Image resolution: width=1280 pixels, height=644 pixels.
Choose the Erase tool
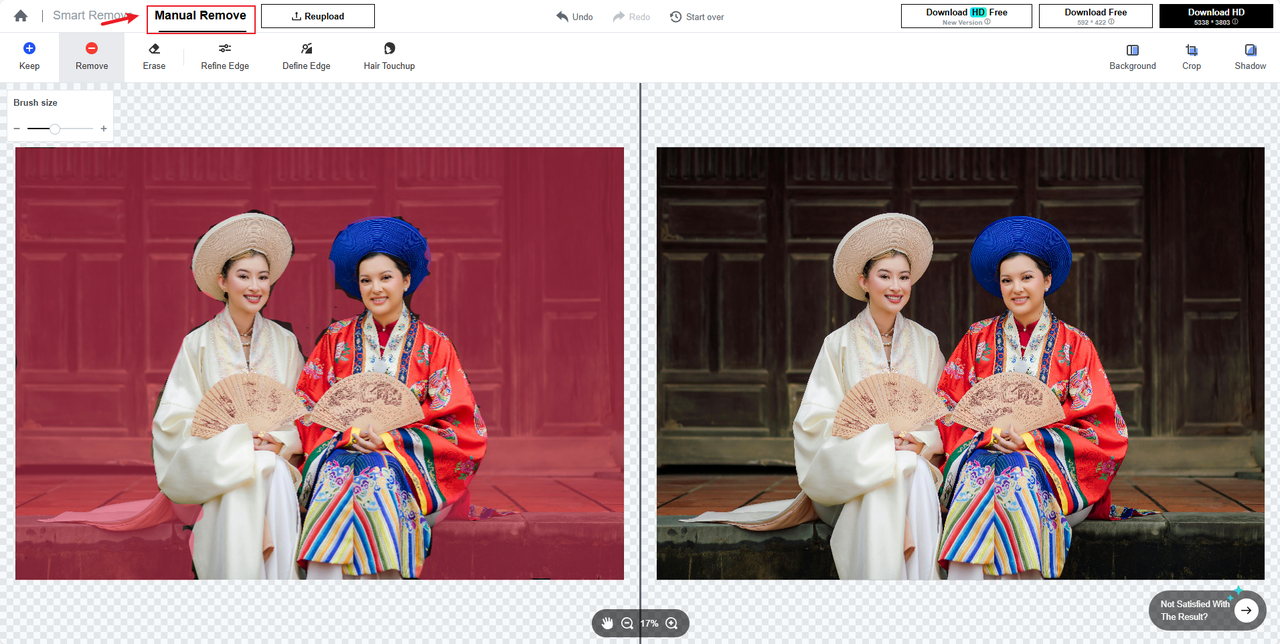154,57
